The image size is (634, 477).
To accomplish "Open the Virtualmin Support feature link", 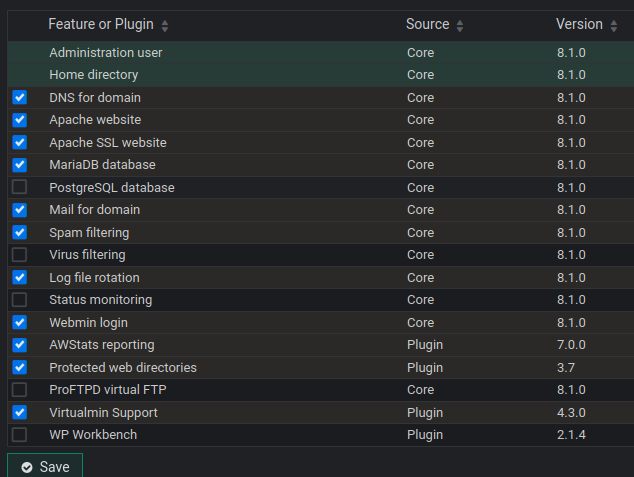I will 104,413.
